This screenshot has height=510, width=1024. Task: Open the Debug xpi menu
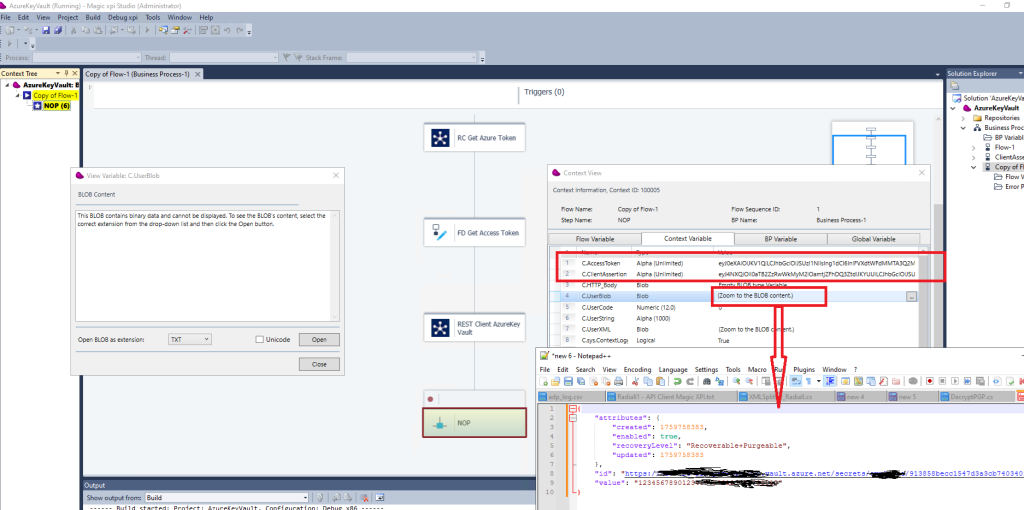[123, 17]
